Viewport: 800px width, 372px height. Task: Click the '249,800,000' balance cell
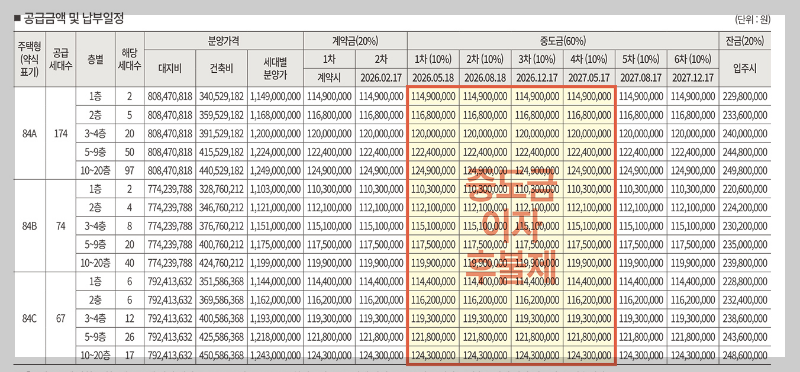point(744,170)
